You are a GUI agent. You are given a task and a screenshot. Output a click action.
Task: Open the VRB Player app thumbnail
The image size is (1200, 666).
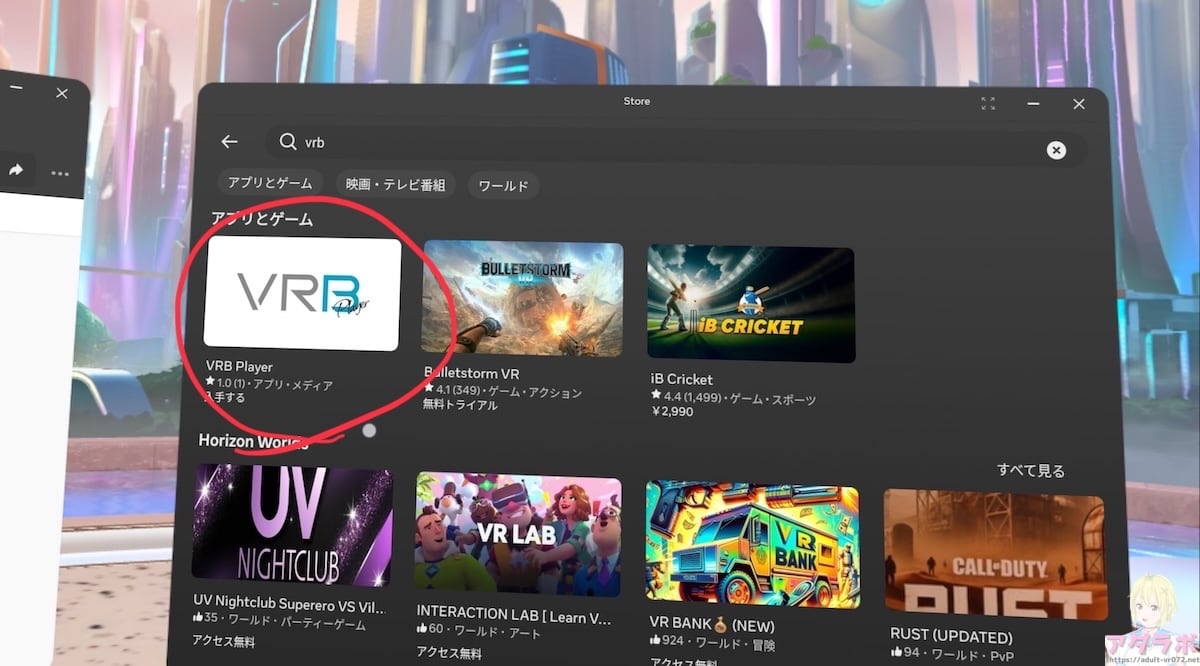coord(302,294)
